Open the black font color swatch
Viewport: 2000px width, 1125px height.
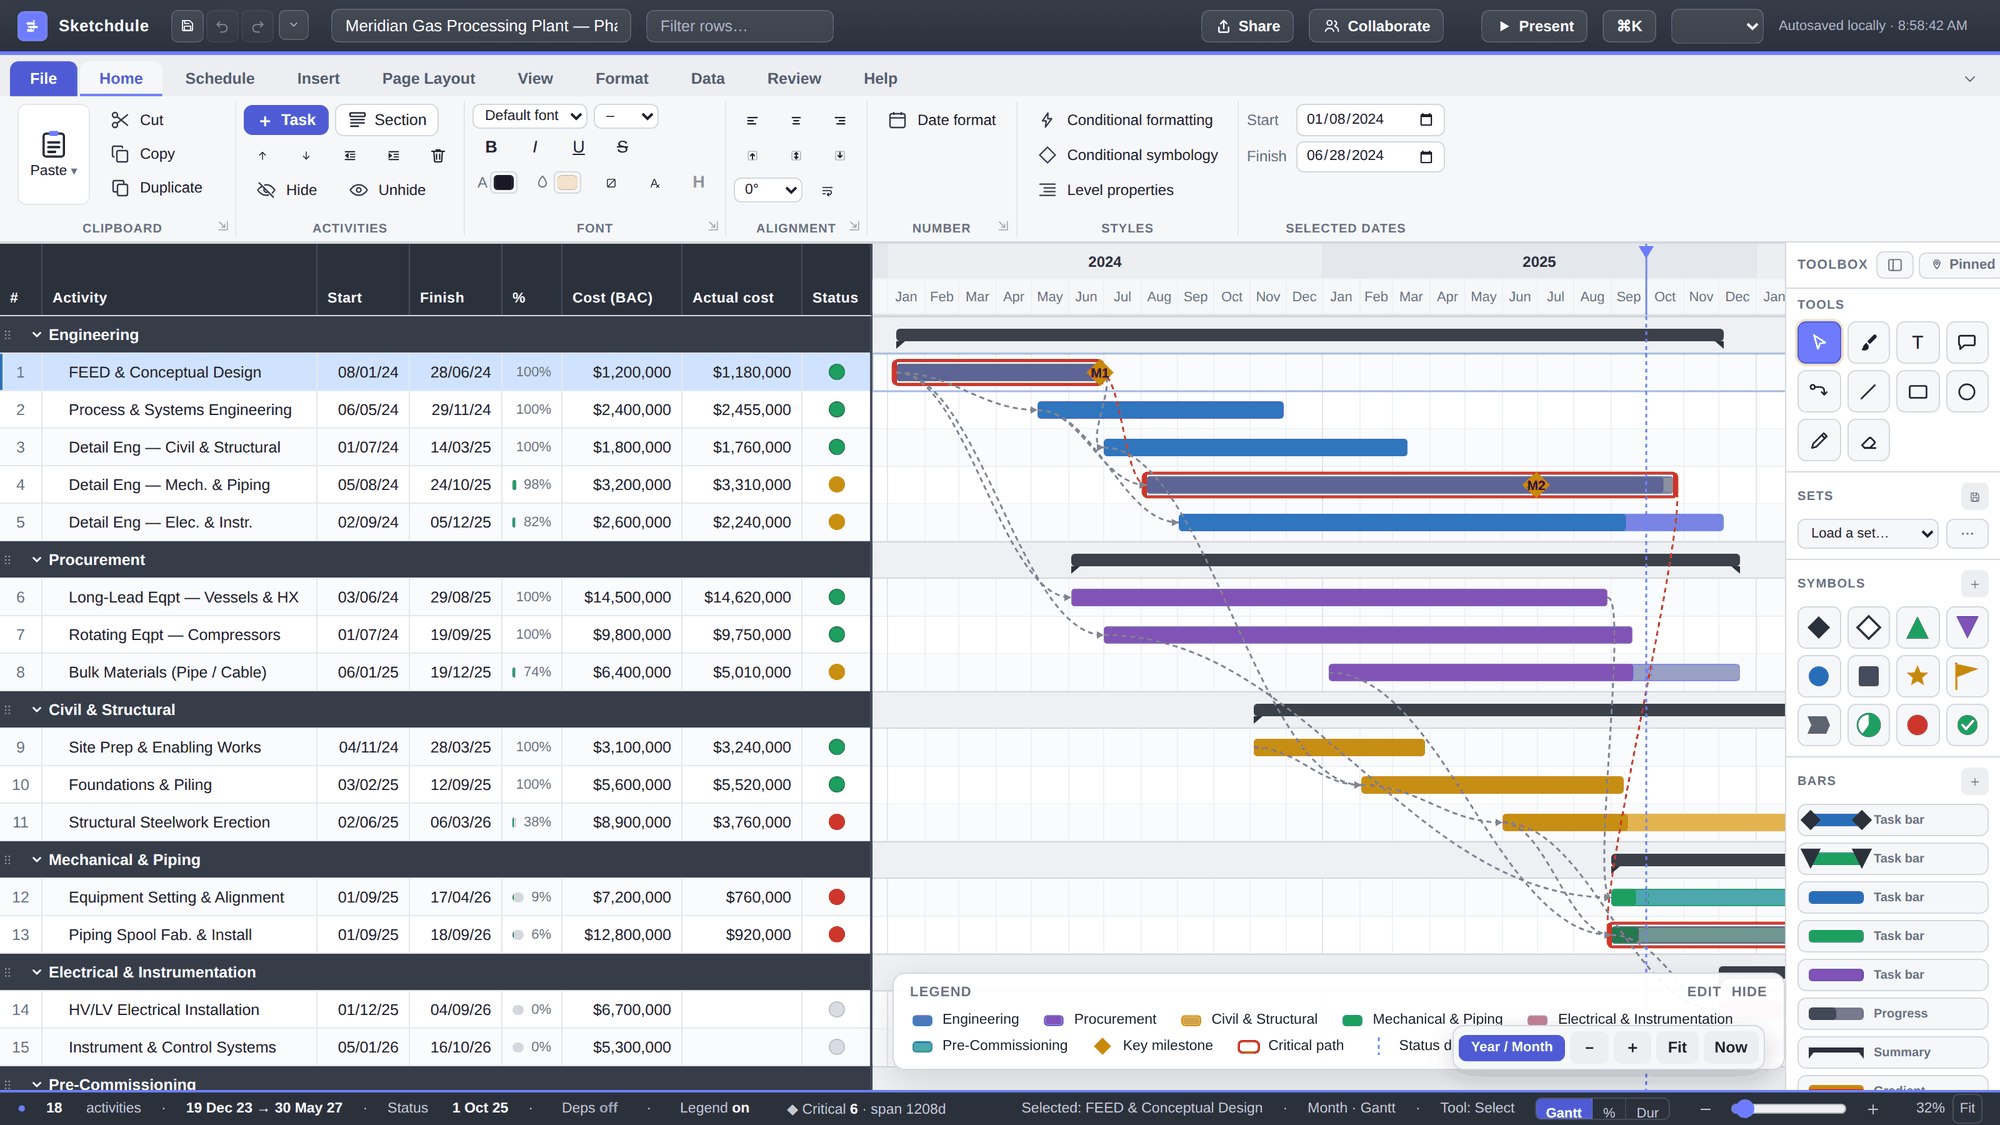click(504, 182)
